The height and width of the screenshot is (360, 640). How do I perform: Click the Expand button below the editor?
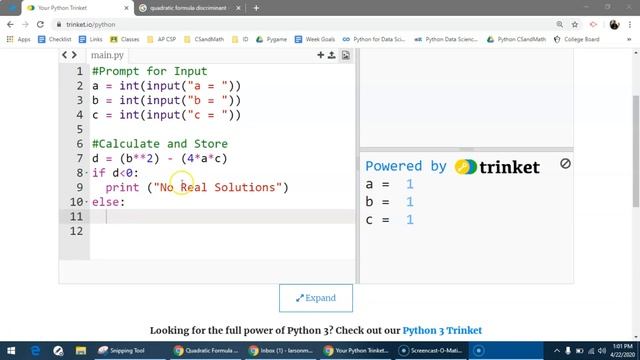pyautogui.click(x=316, y=298)
